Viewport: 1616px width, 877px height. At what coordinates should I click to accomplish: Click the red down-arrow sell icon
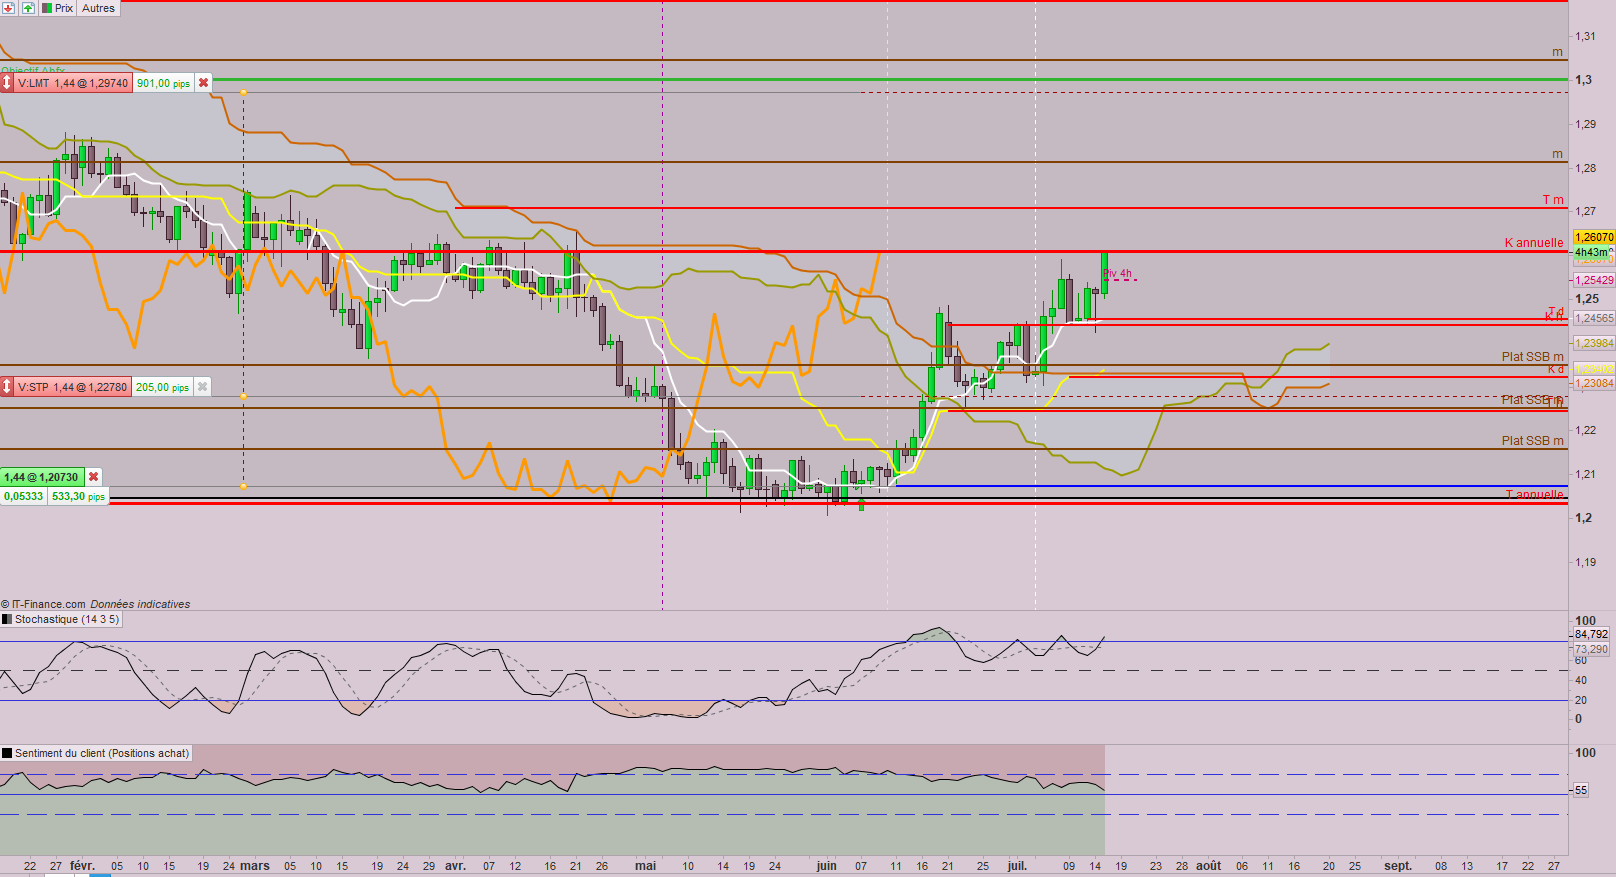click(x=8, y=7)
